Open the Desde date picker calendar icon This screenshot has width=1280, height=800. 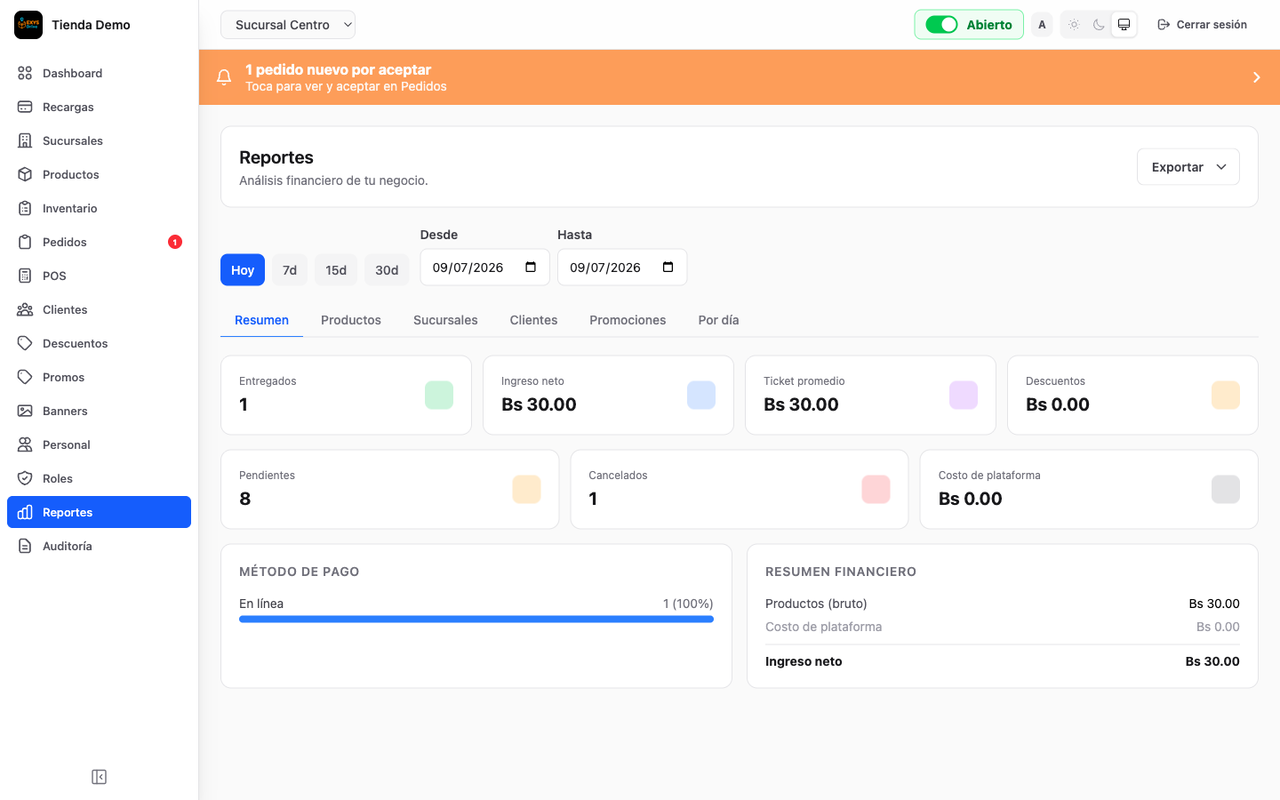[531, 267]
